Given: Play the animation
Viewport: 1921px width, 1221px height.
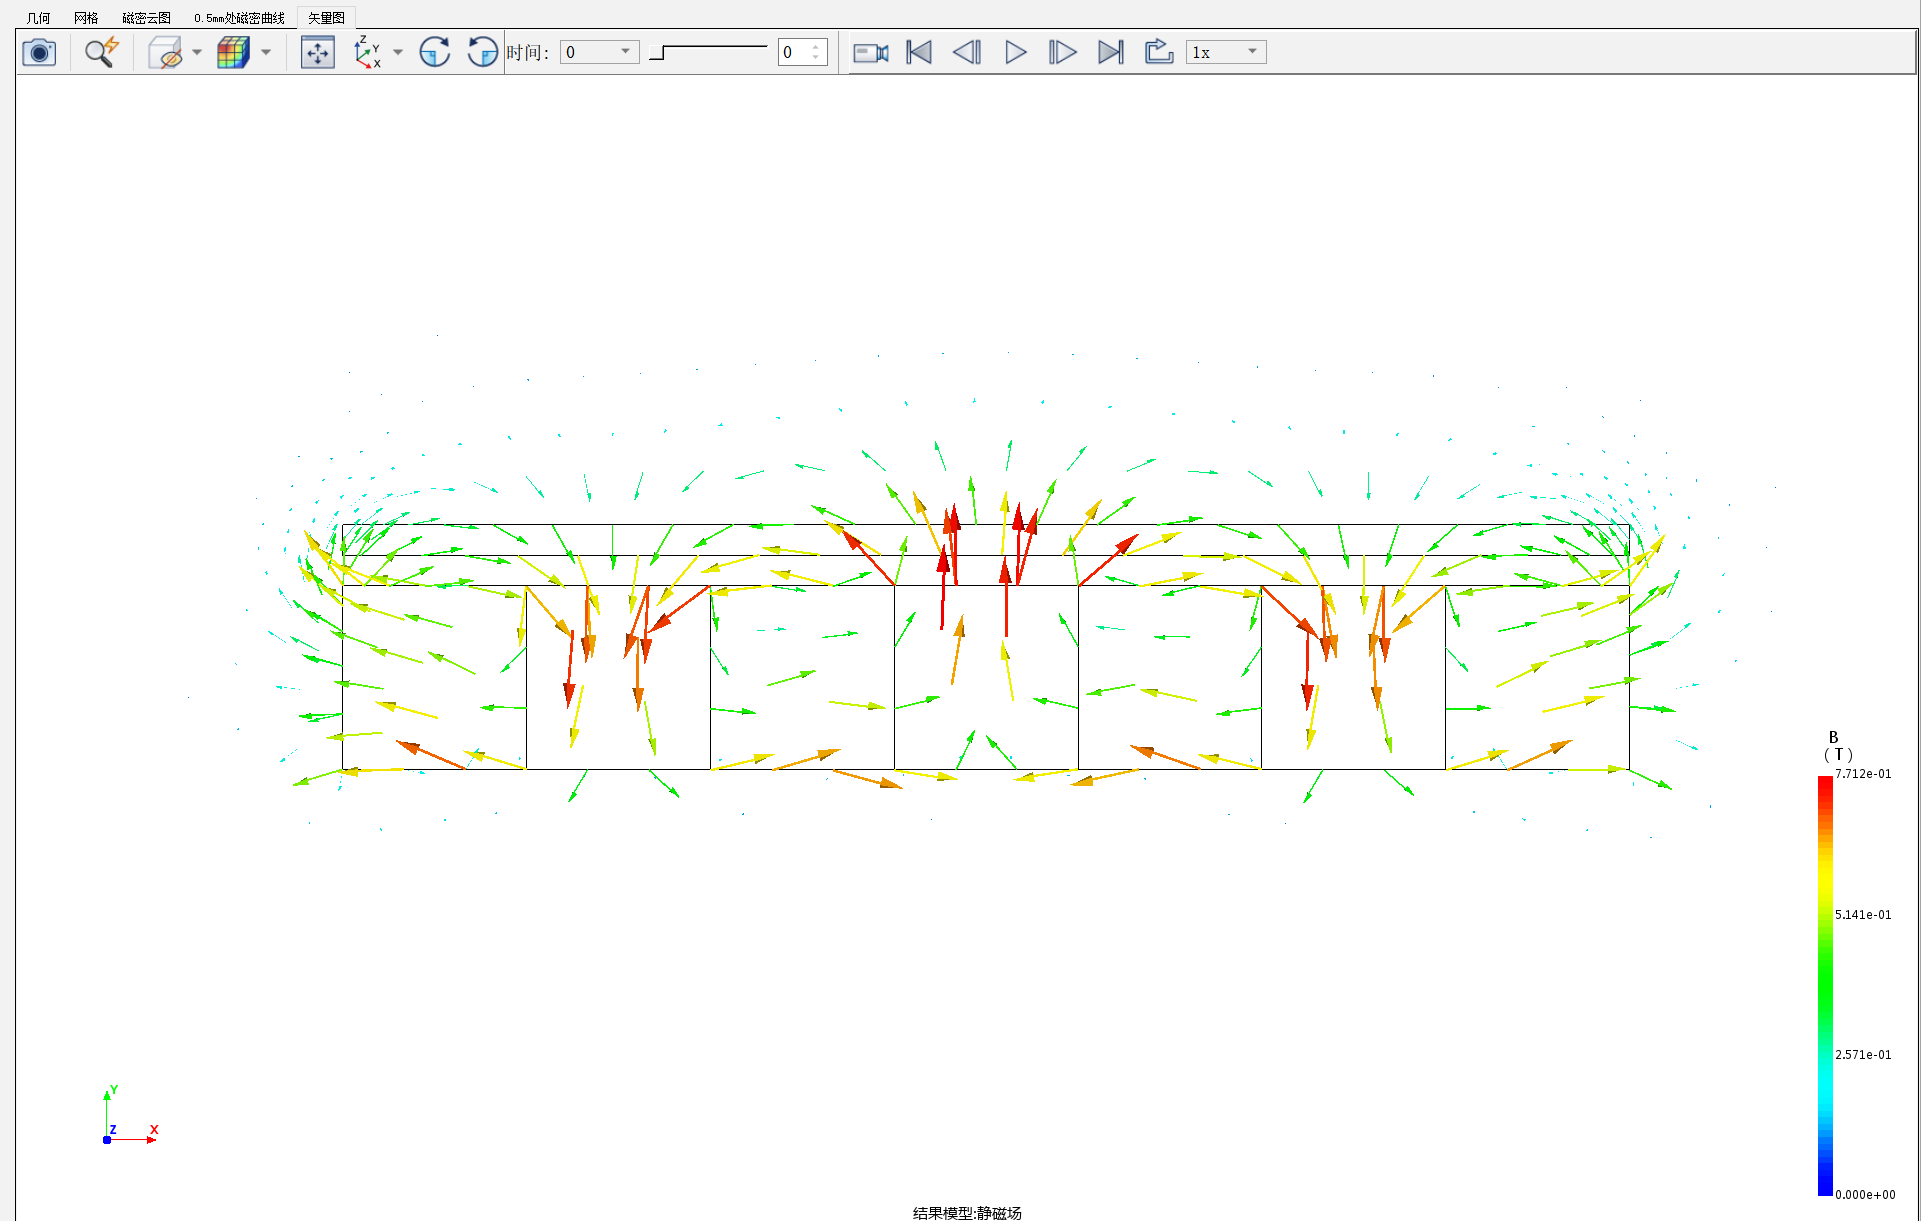Looking at the screenshot, I should pyautogui.click(x=1016, y=52).
